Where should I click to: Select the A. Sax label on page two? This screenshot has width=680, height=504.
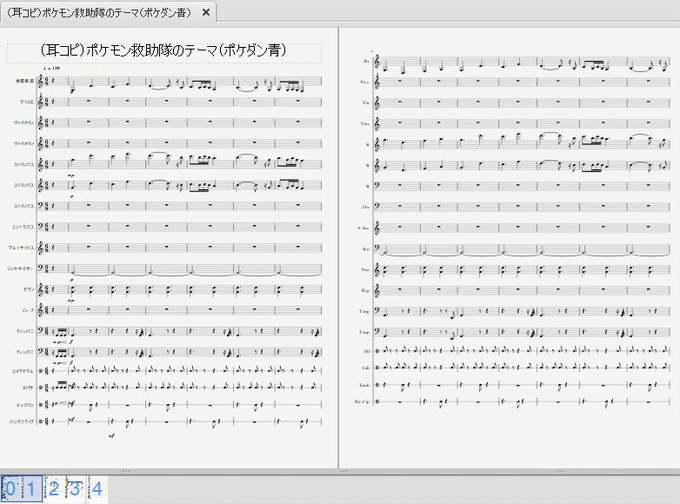[x=363, y=228]
